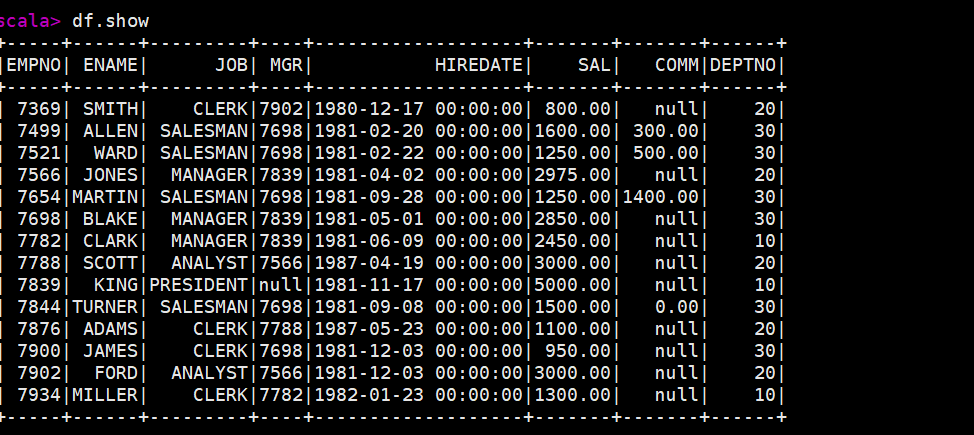
Task: Click the EMPNO column header
Action: click(34, 65)
